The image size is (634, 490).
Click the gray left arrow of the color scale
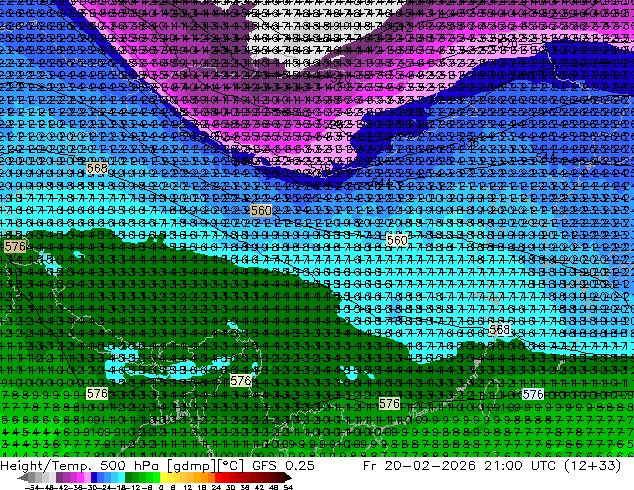click(23, 477)
